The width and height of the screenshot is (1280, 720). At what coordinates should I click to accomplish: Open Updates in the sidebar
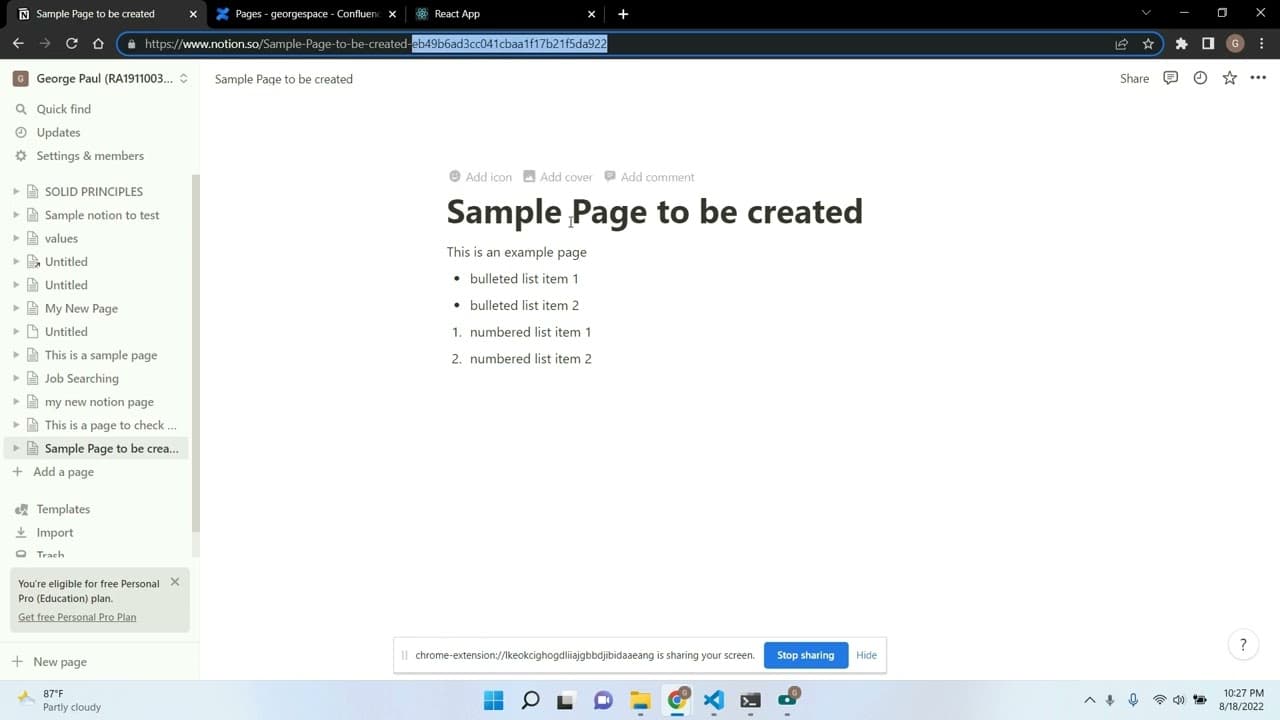tap(58, 132)
